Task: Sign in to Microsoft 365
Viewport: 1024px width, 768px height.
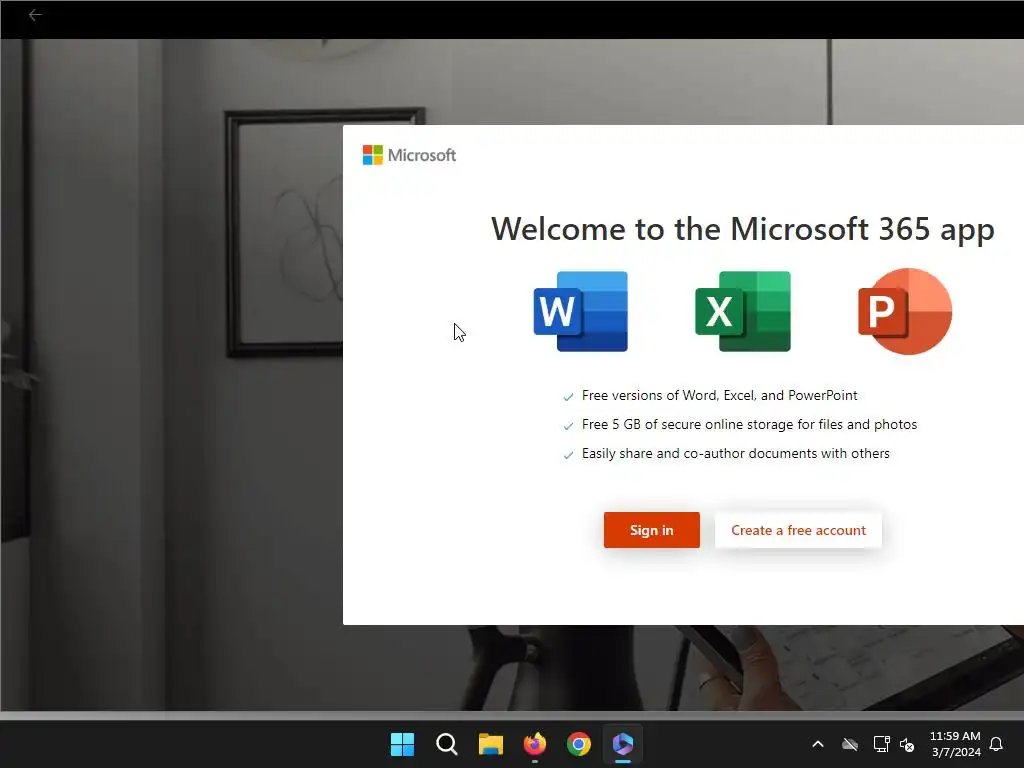Action: coord(652,530)
